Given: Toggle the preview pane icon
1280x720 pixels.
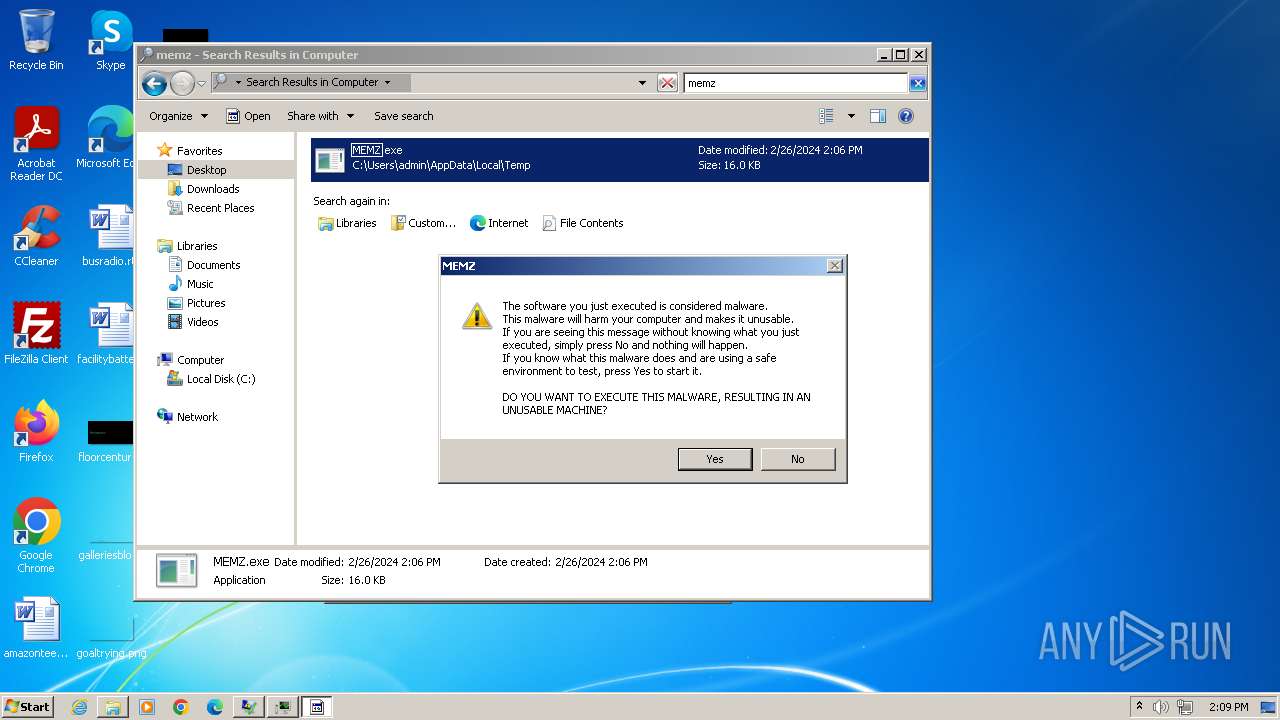Looking at the screenshot, I should [x=878, y=116].
